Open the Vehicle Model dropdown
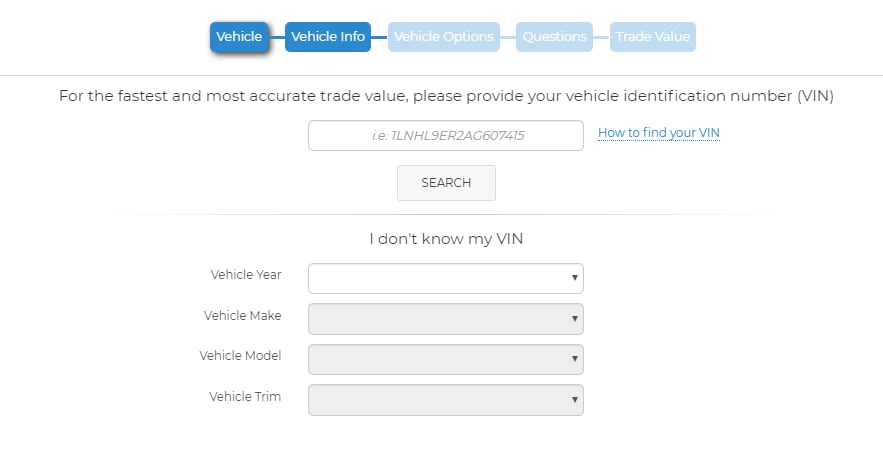This screenshot has height=462, width=883. click(445, 359)
